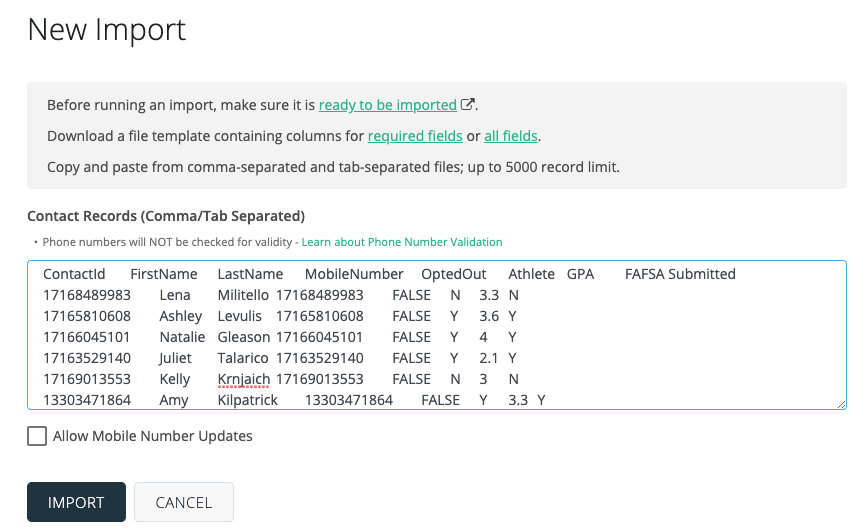The image size is (865, 529).
Task: Click the "Allow Mobile Number Updates" label text
Action: click(x=152, y=436)
